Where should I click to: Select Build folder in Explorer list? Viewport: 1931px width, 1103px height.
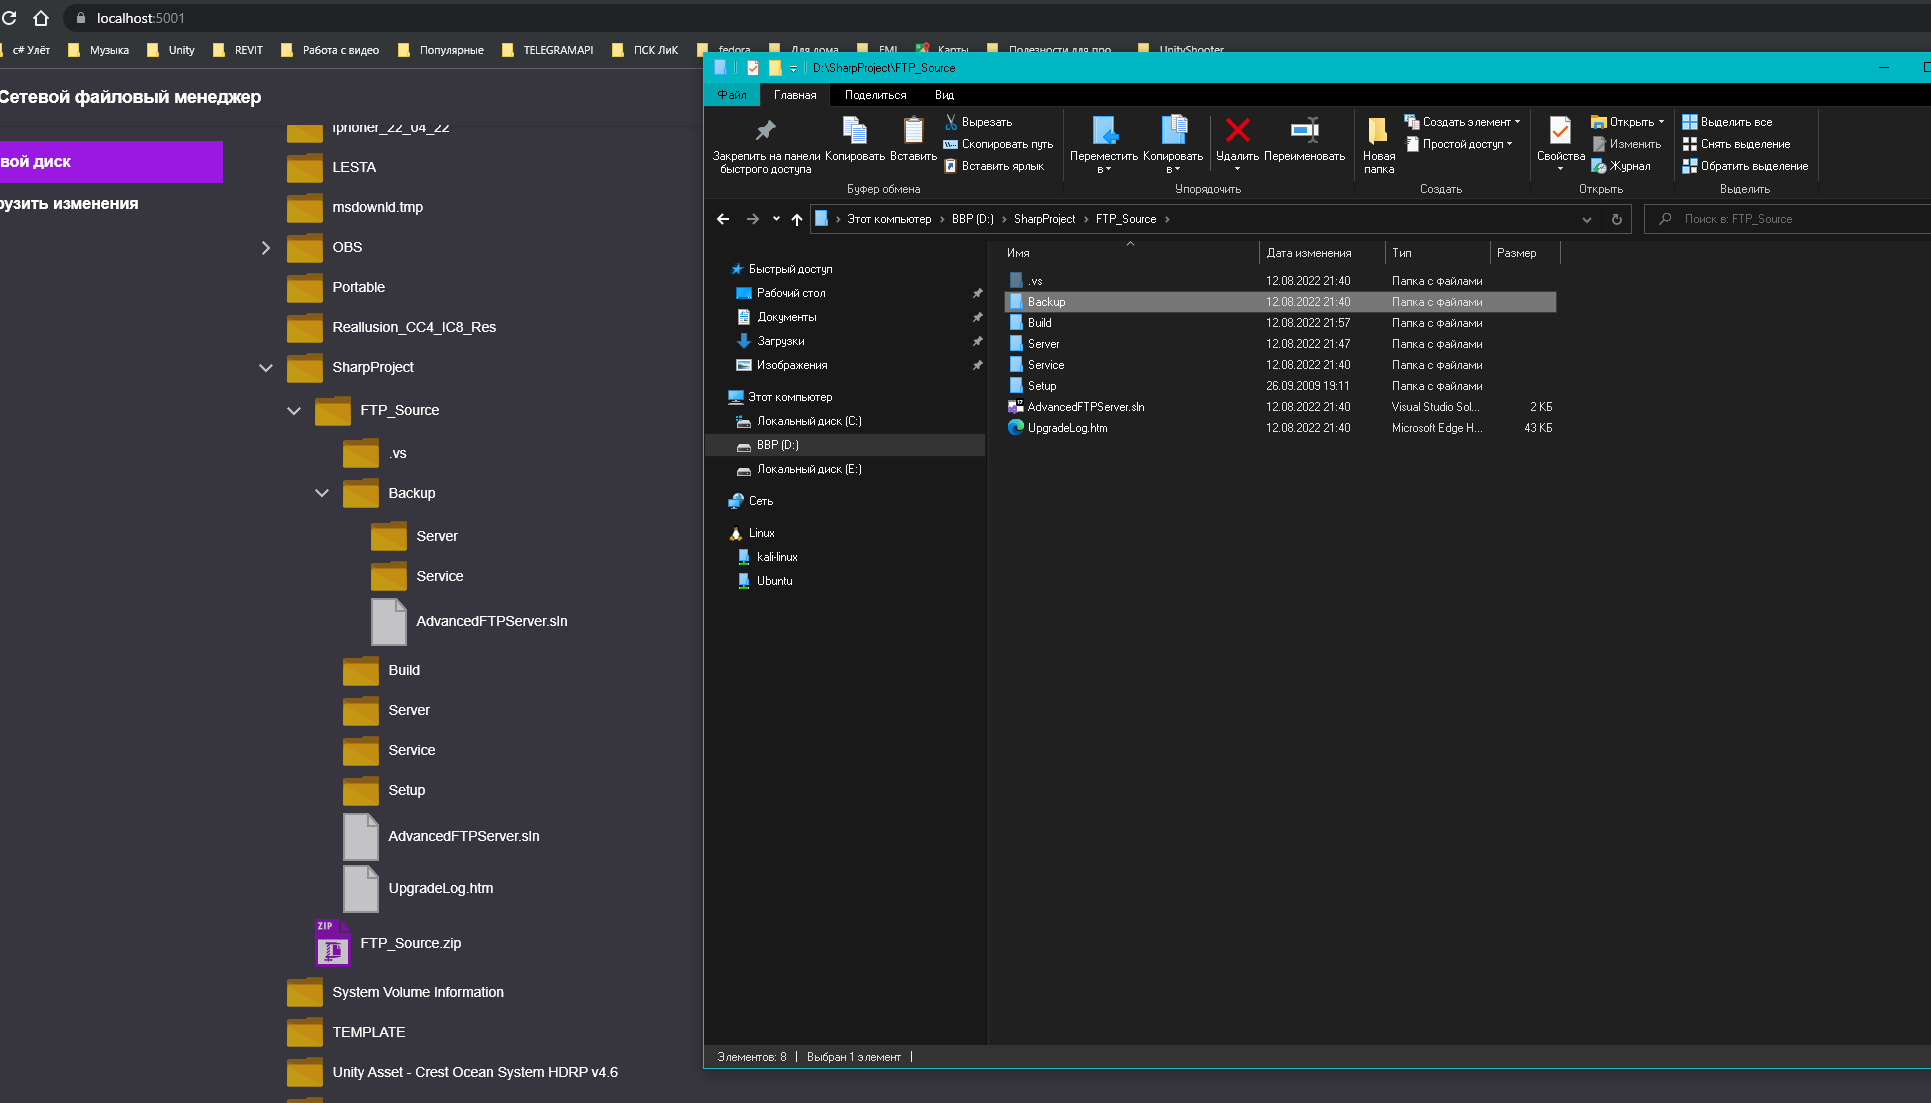pos(1280,323)
